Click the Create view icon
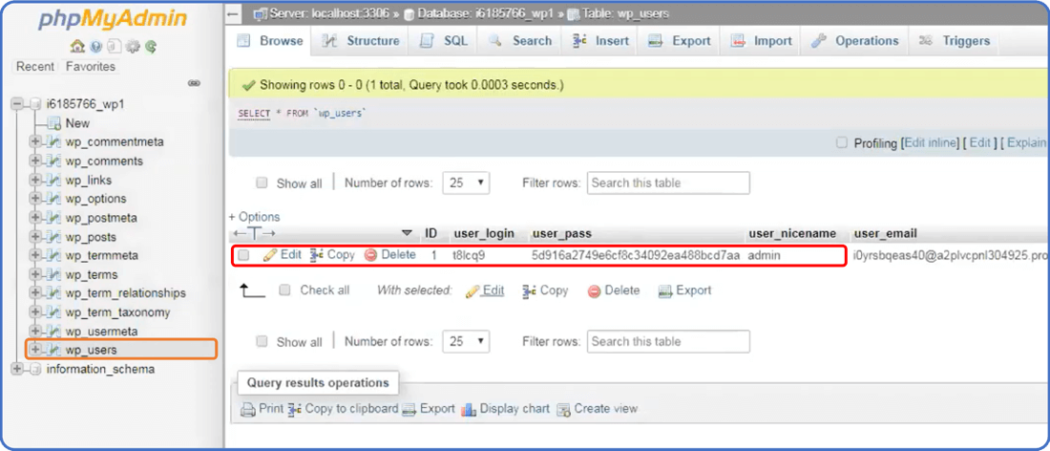Screen dimensions: 1050x451 563,409
